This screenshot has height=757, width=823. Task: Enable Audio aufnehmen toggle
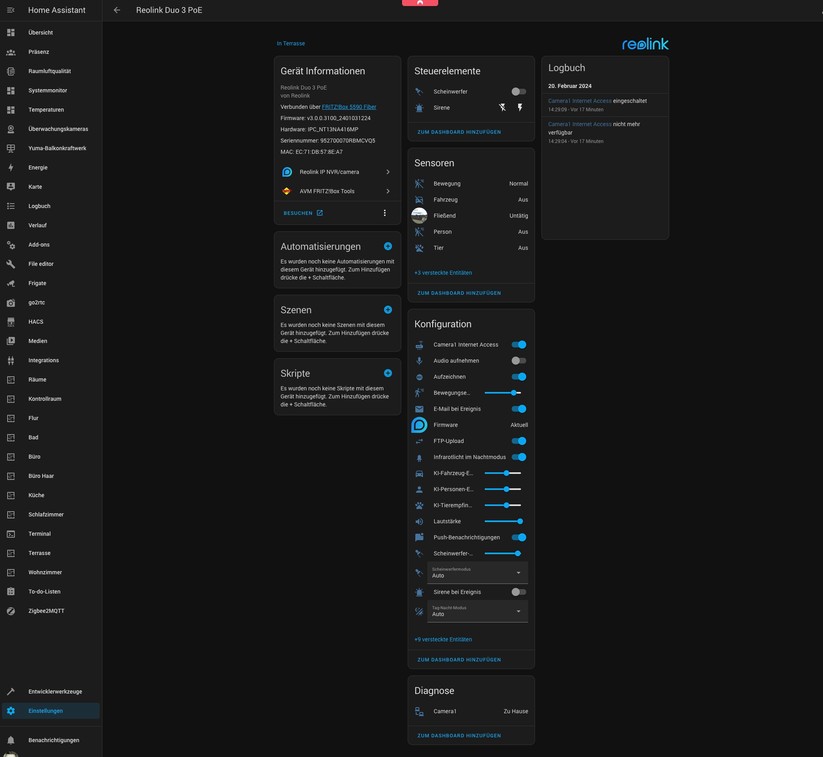coord(518,360)
